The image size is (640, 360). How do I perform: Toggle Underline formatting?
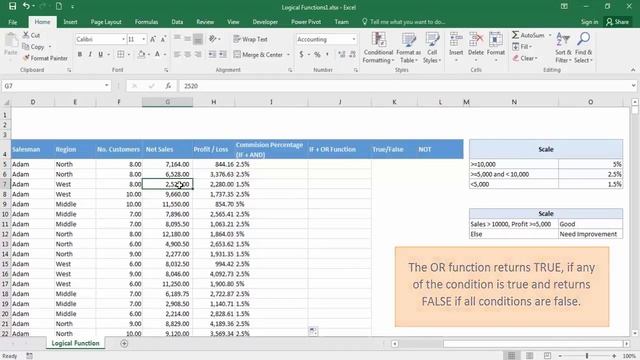pos(100,54)
